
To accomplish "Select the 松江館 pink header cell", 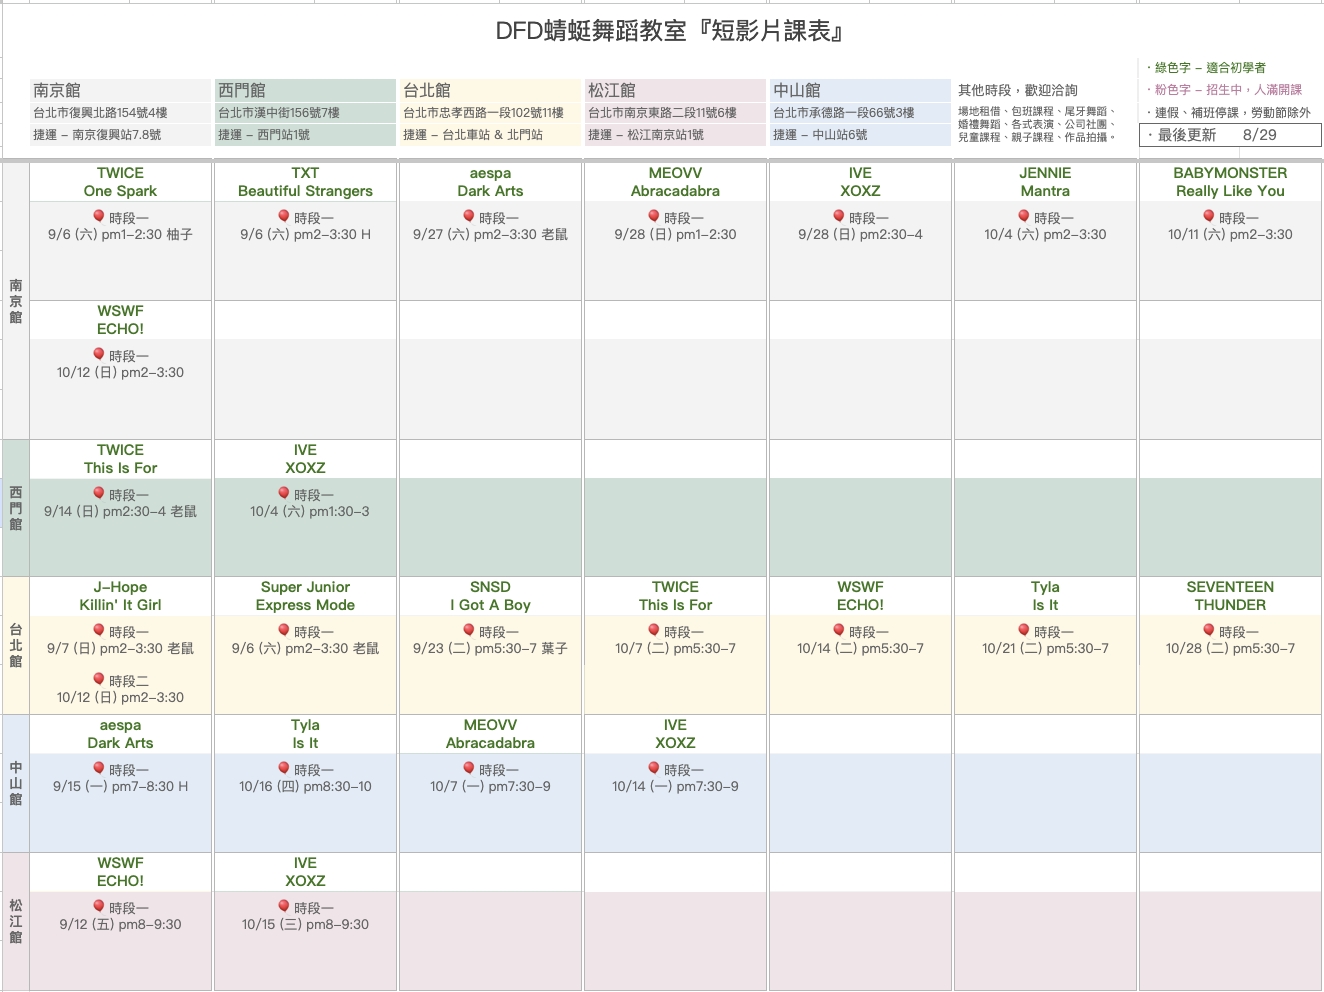I will click(675, 90).
